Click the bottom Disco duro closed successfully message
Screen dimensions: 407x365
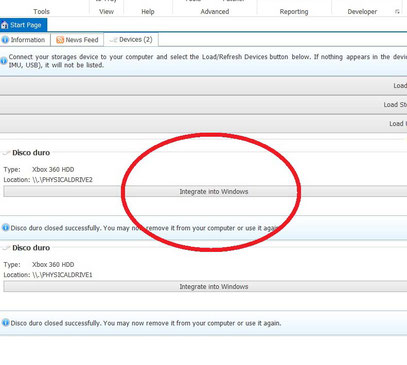coord(146,323)
